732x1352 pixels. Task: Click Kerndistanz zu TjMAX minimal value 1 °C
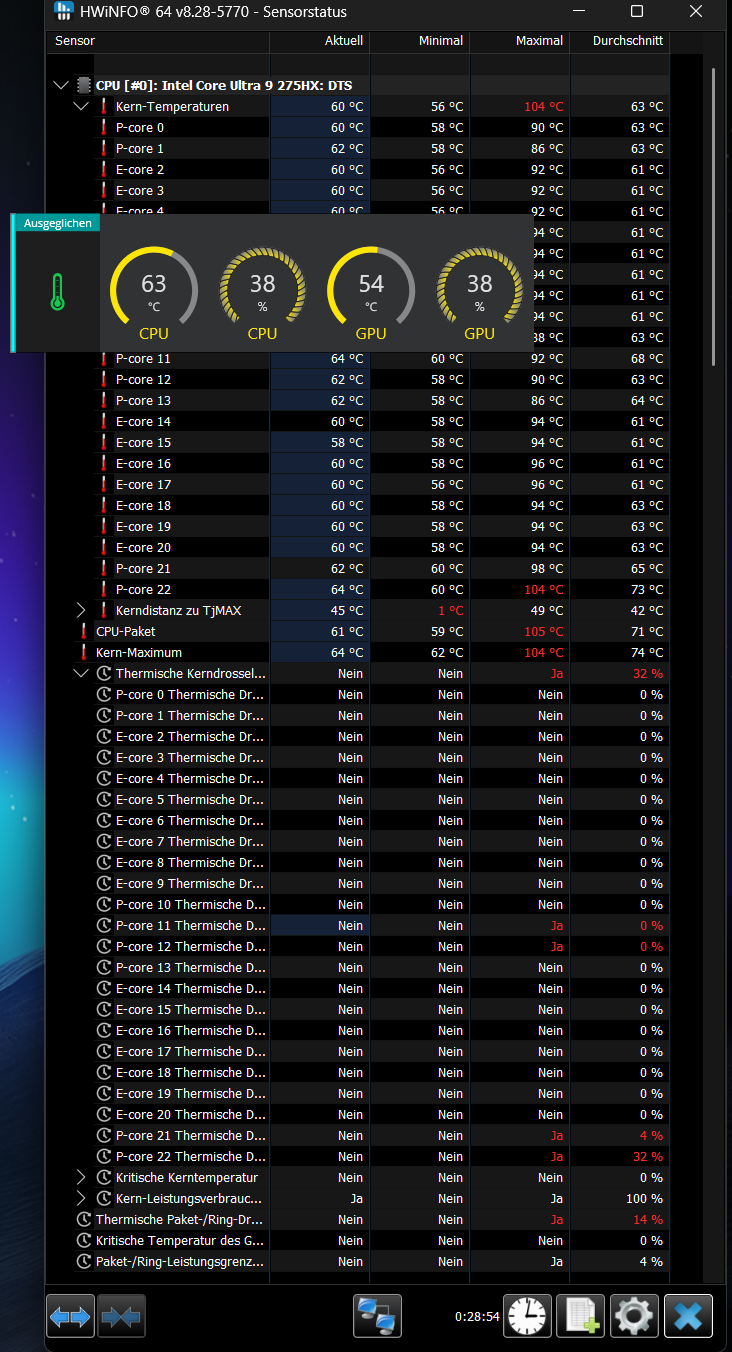click(x=449, y=611)
